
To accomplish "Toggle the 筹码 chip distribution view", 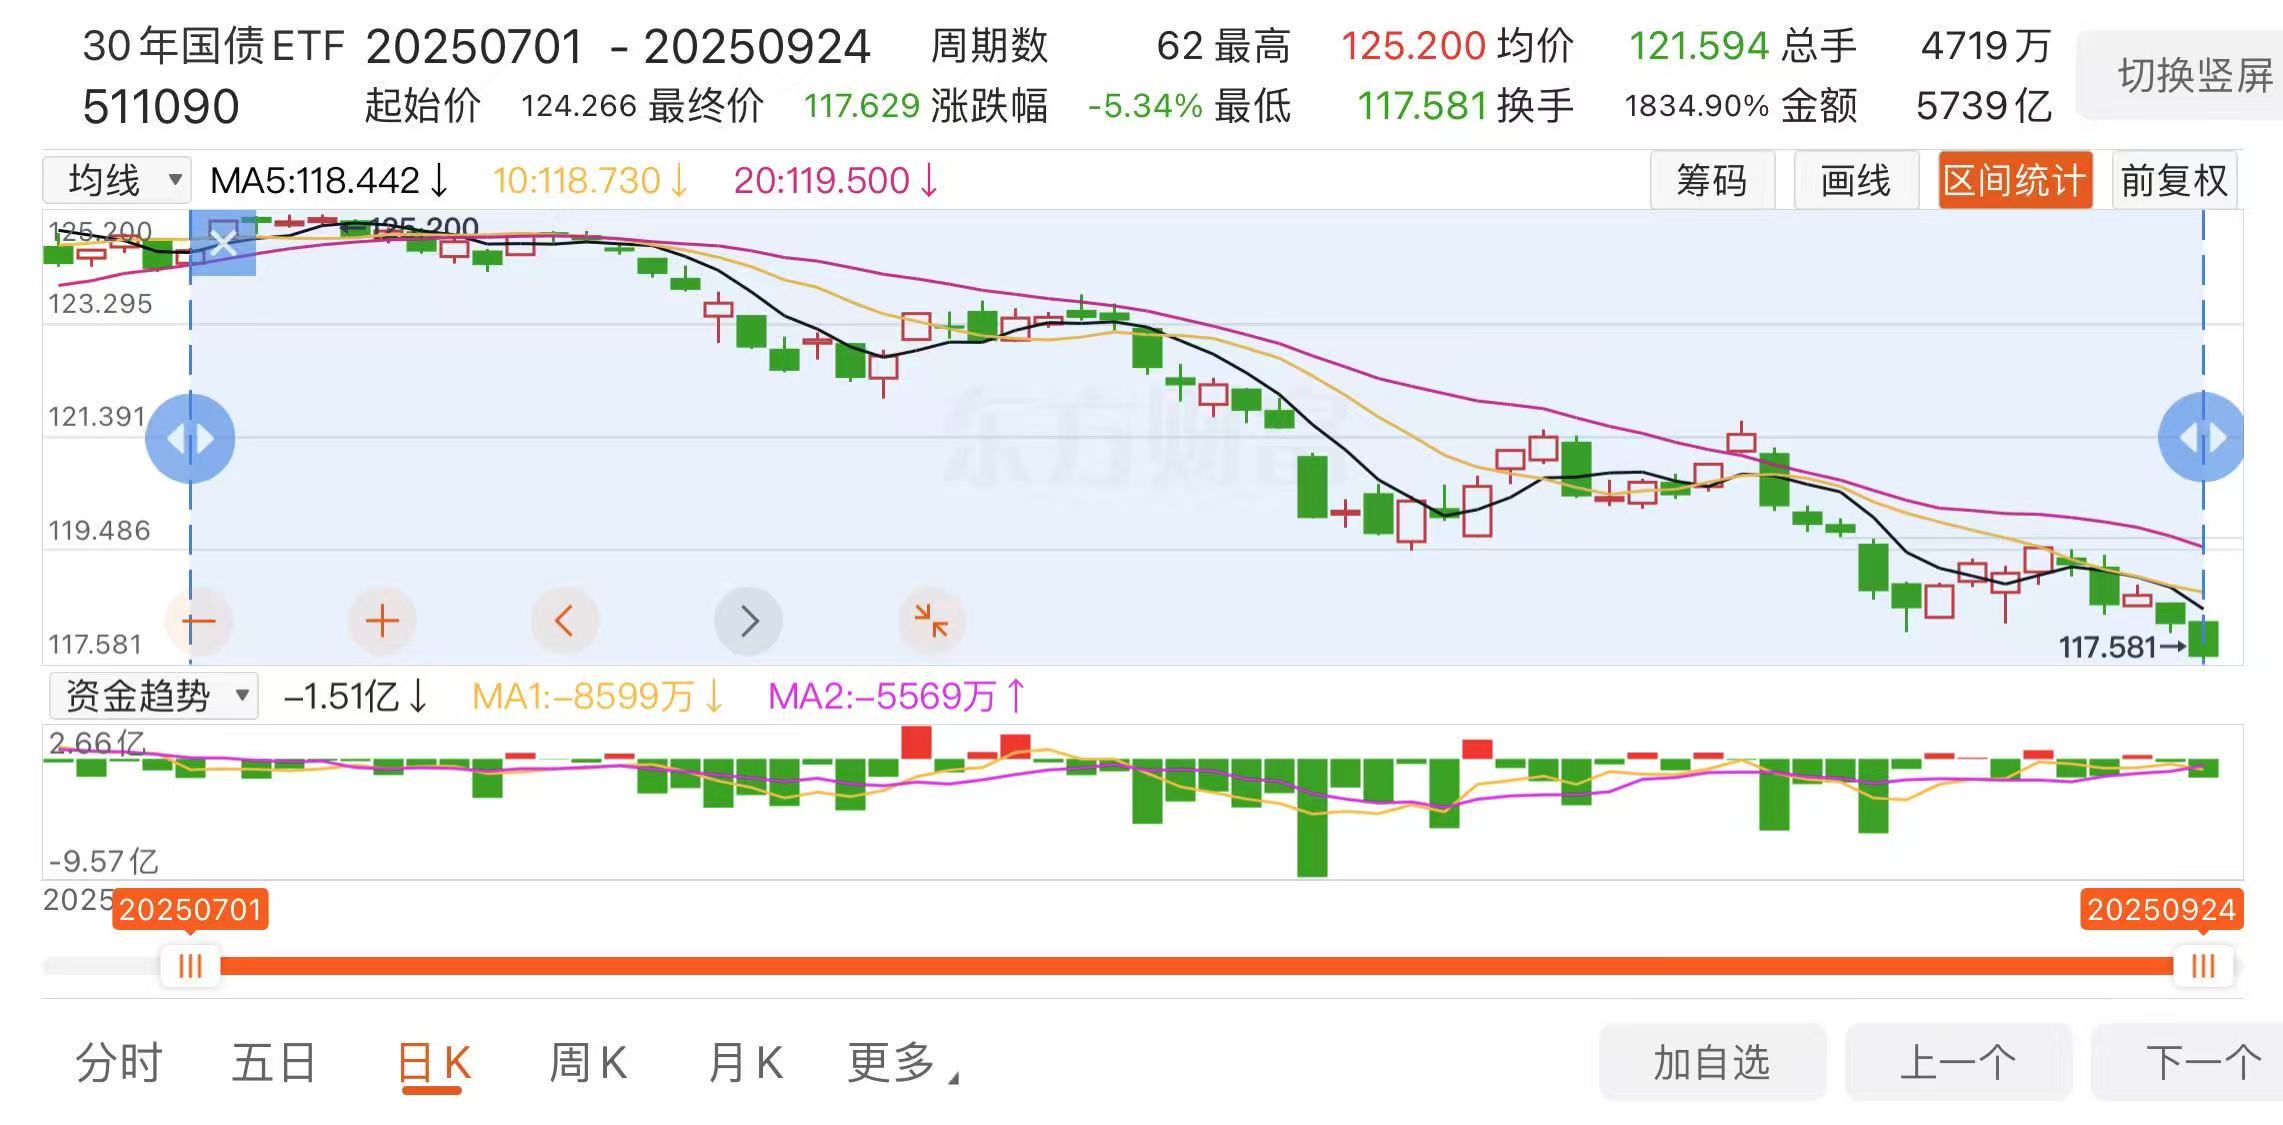I will [x=1711, y=181].
